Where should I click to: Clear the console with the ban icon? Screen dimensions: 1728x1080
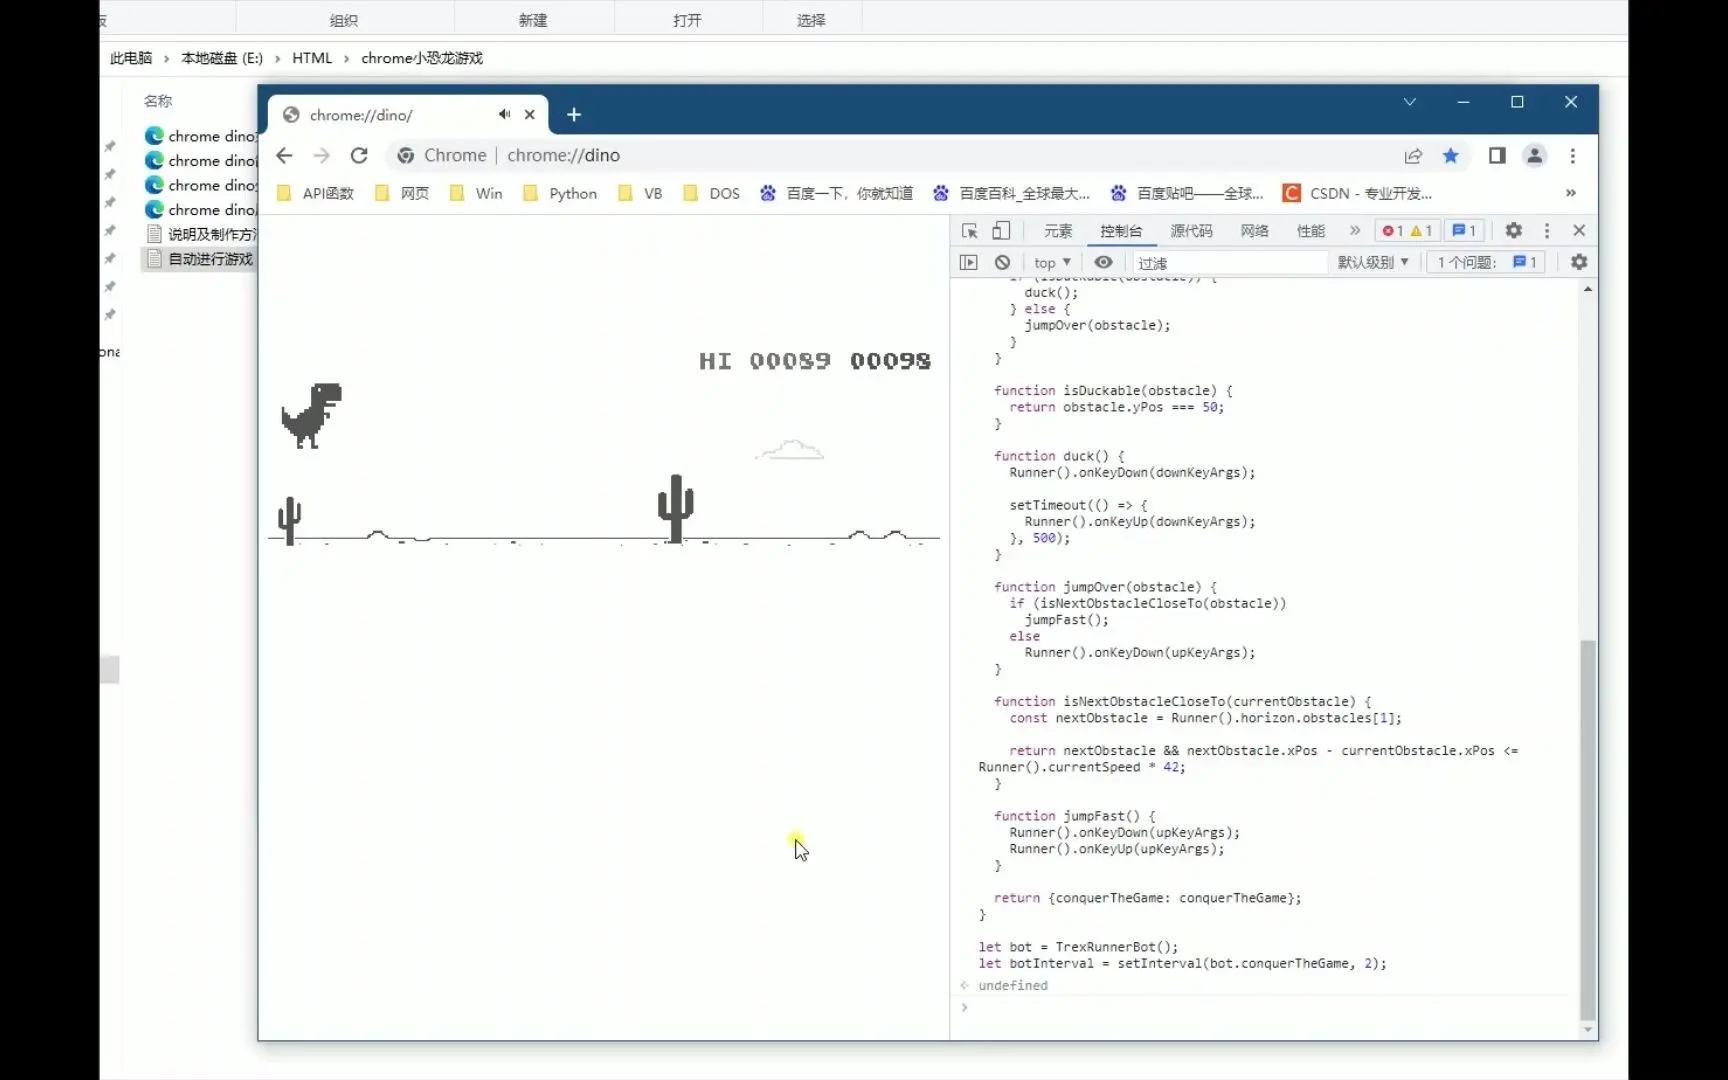tap(1002, 262)
